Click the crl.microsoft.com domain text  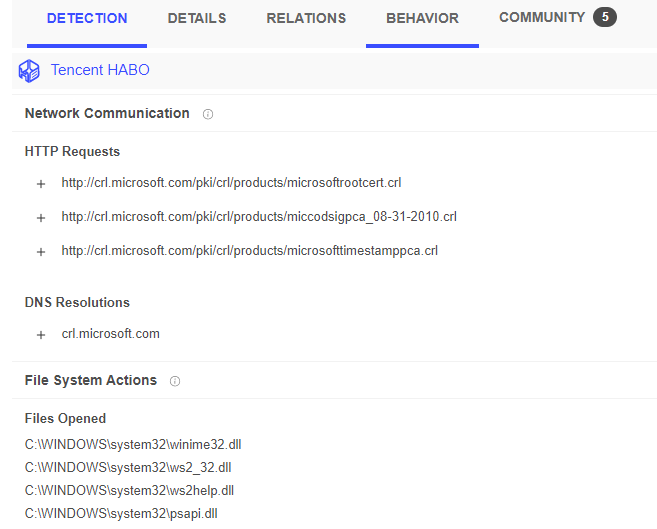click(111, 334)
